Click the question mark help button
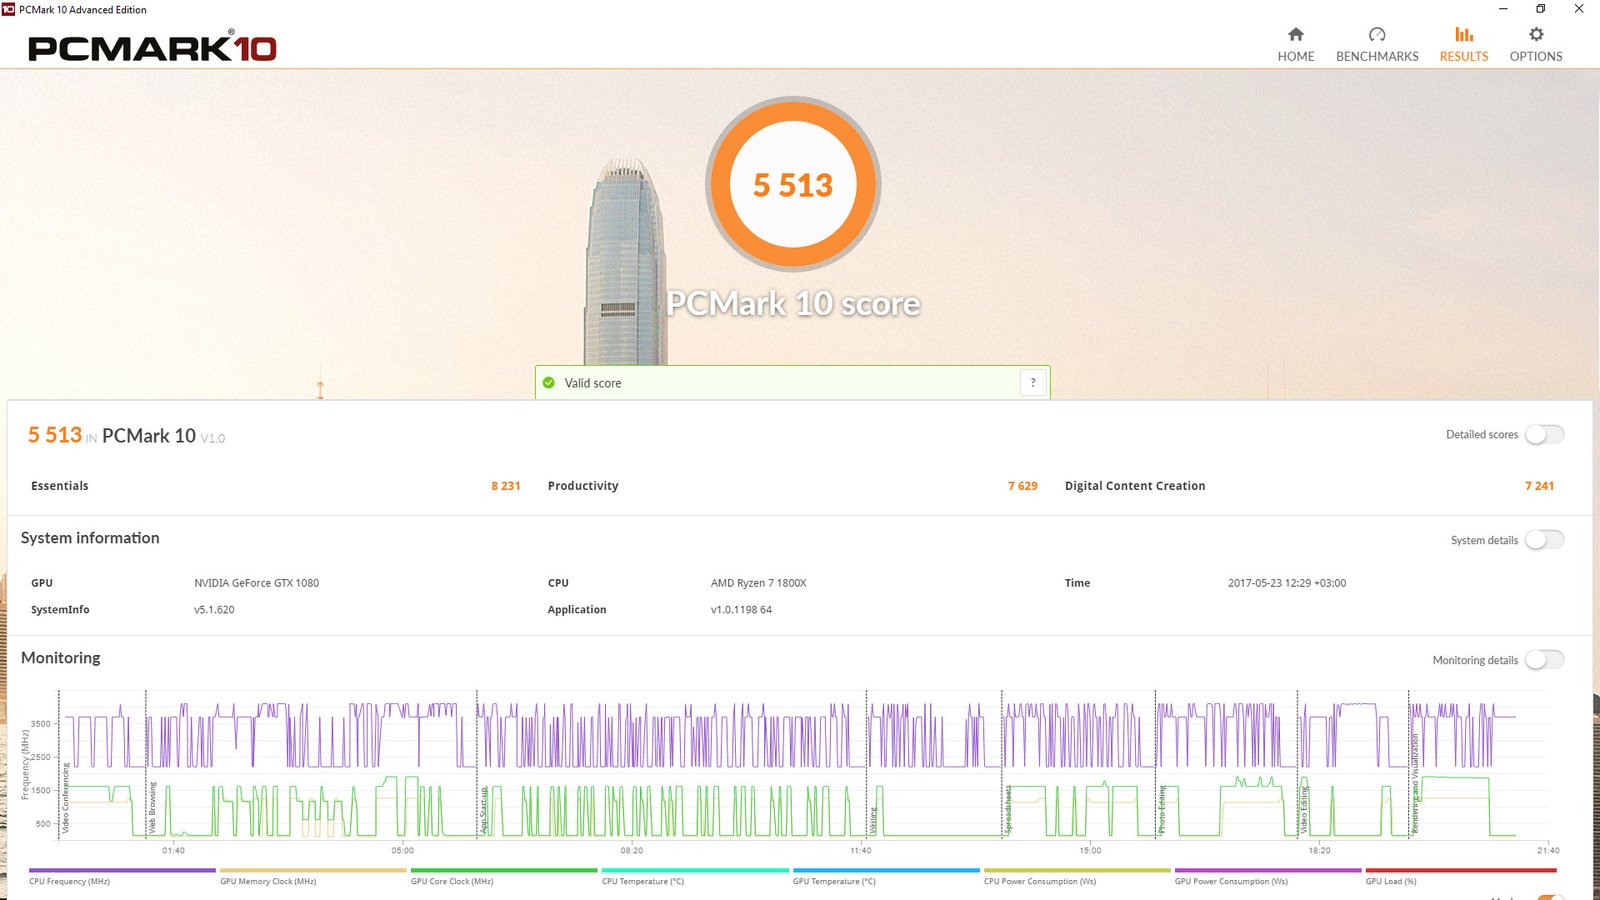The width and height of the screenshot is (1600, 900). coord(1033,383)
